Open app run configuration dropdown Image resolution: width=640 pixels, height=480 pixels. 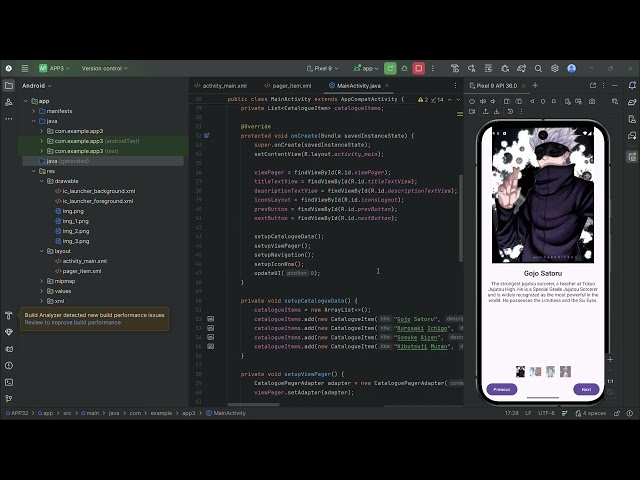click(367, 69)
